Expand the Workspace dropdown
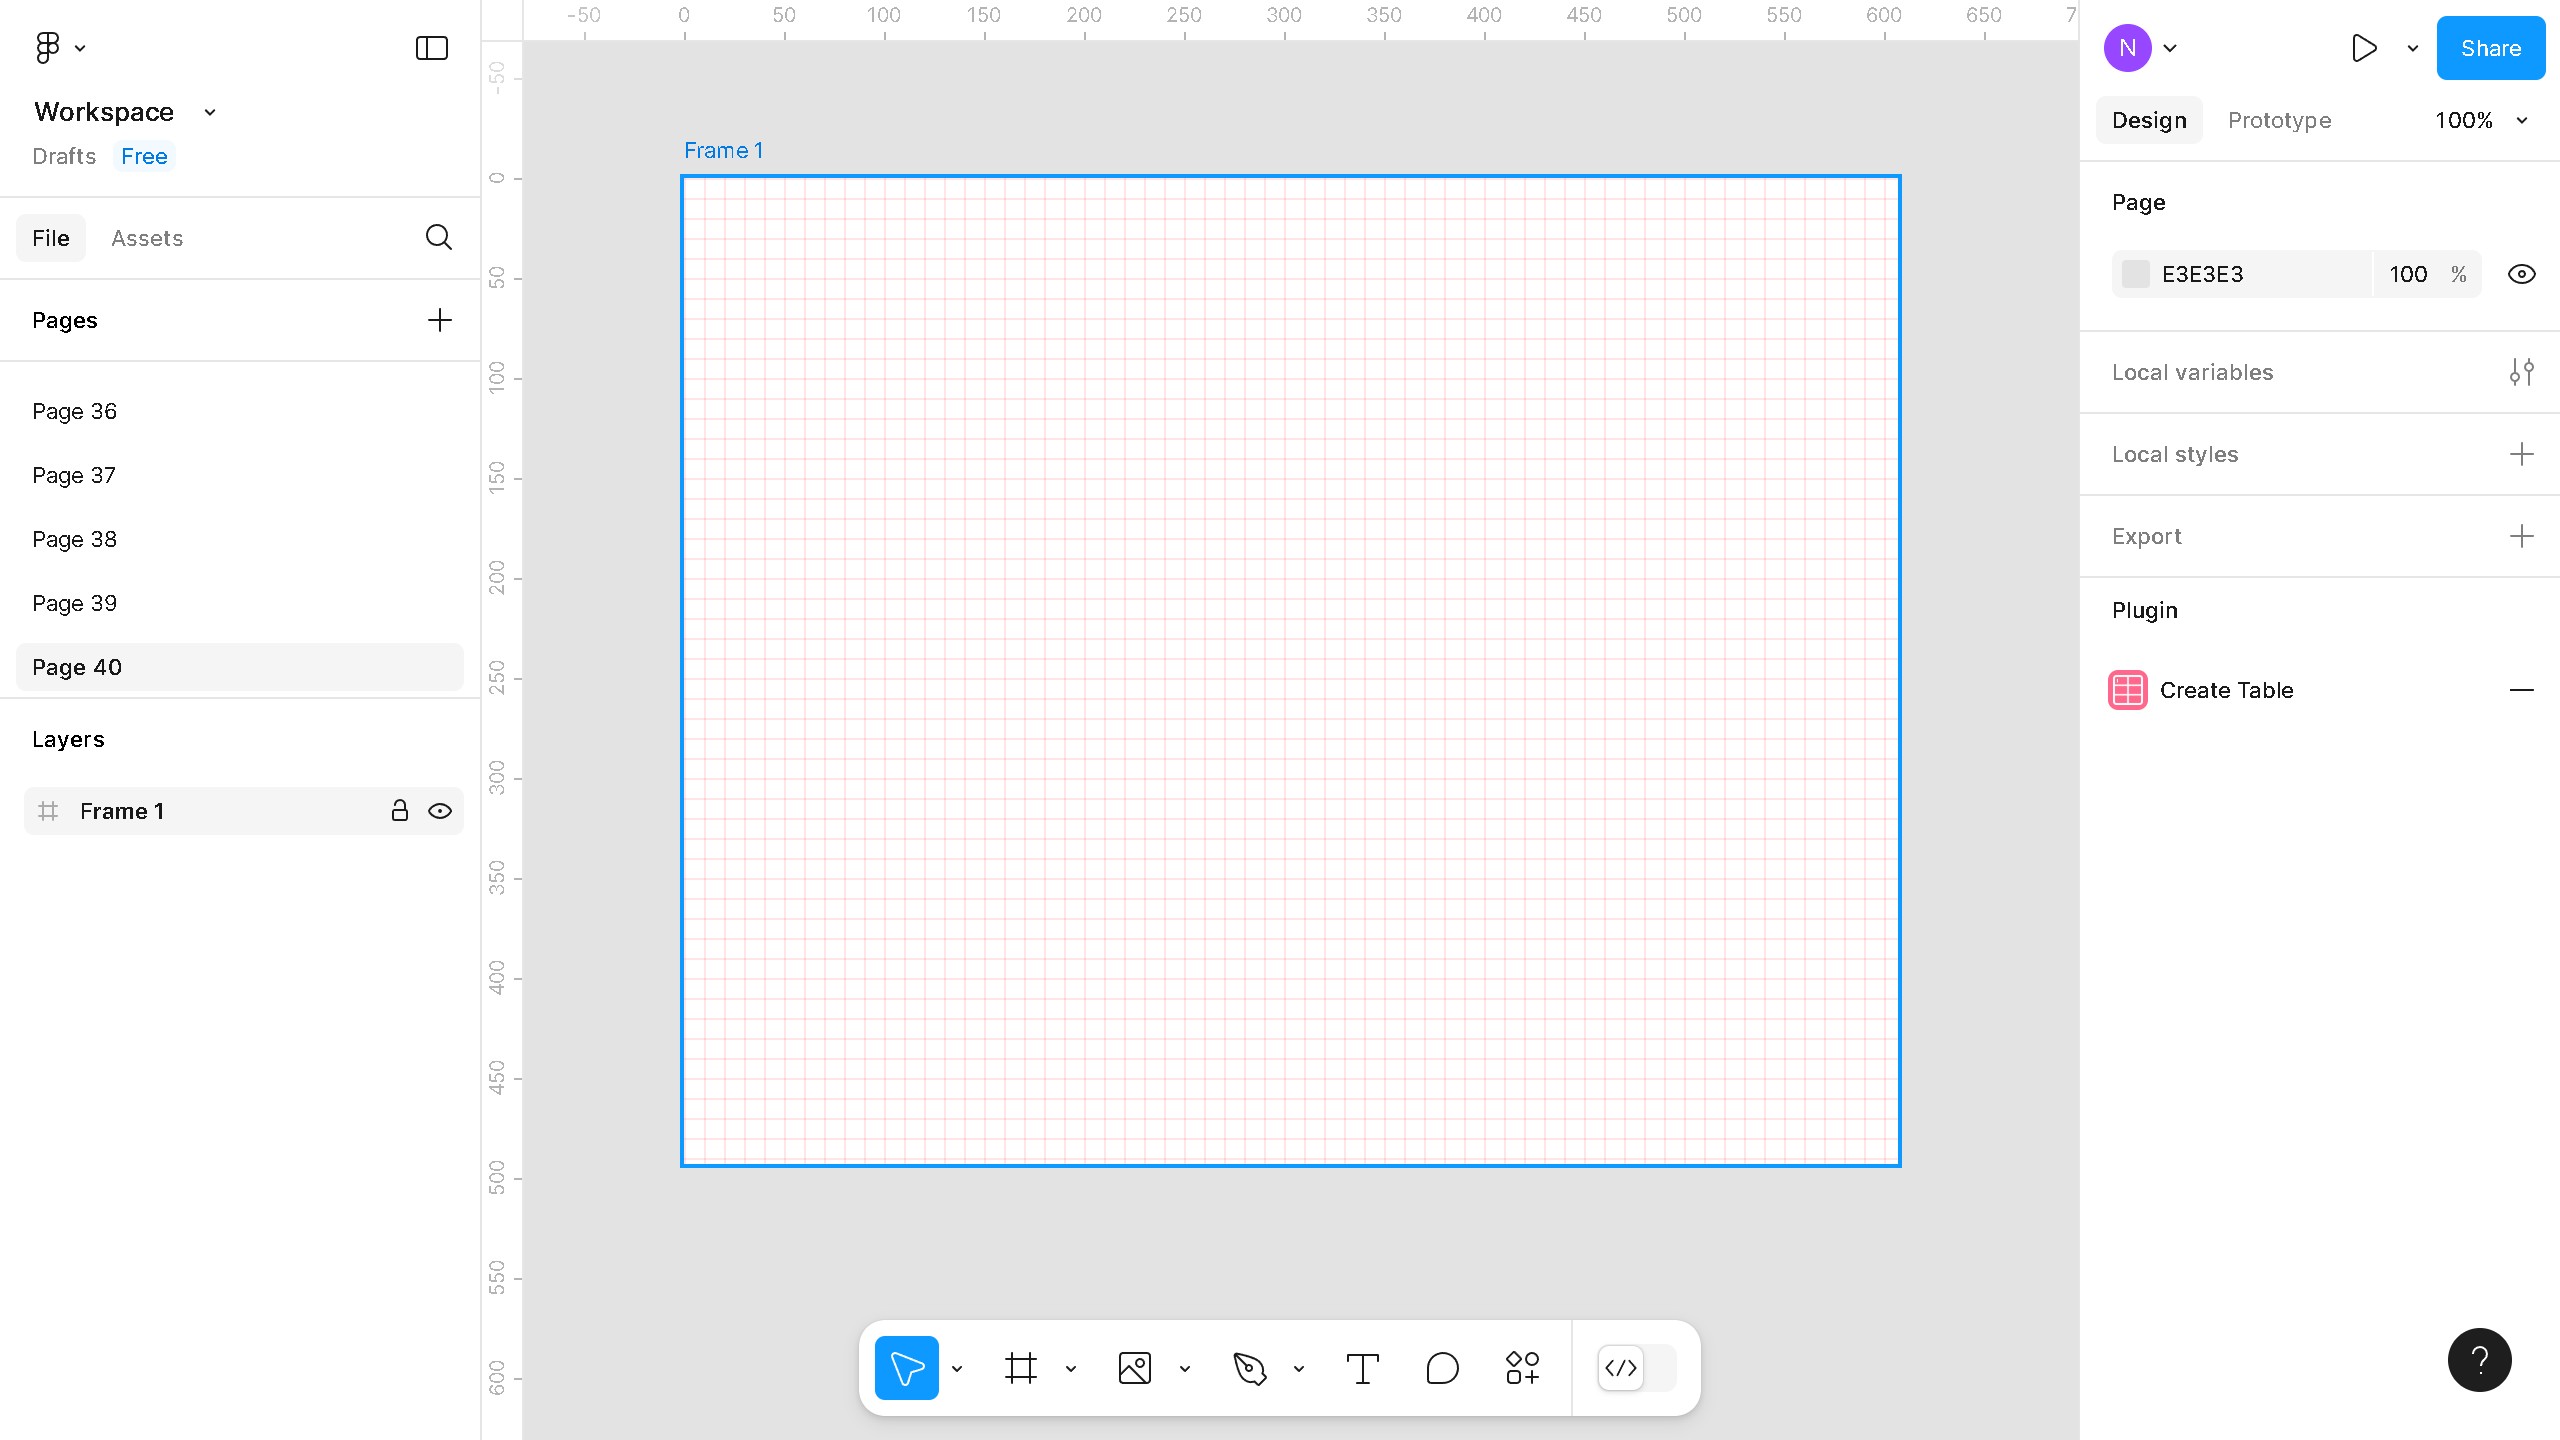Viewport: 2560px width, 1440px height. 208,112
